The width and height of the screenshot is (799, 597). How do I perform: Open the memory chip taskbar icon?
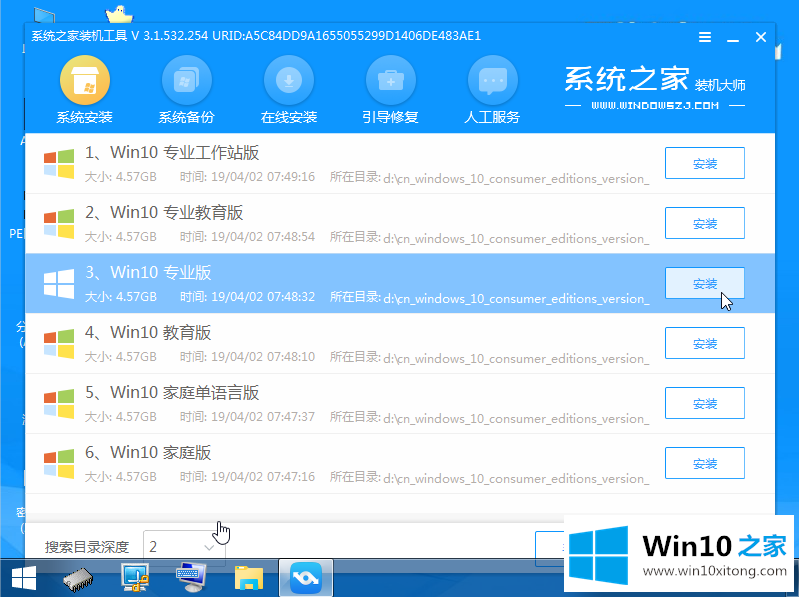78,579
